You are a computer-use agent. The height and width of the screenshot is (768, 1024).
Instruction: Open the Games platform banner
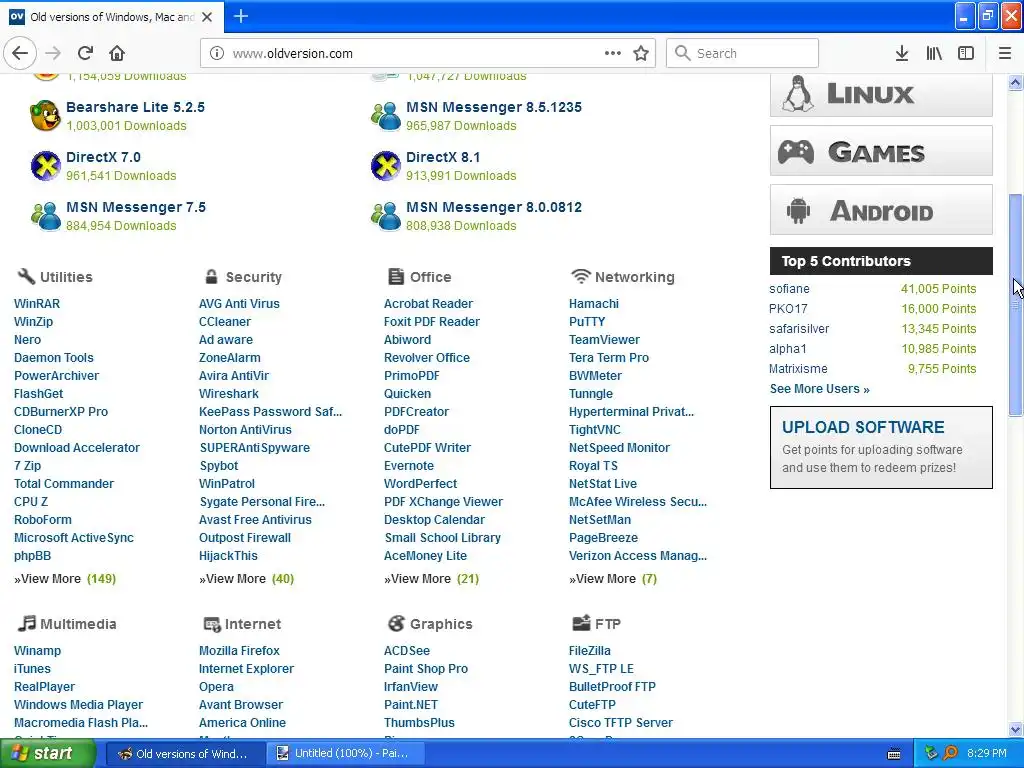click(x=881, y=151)
